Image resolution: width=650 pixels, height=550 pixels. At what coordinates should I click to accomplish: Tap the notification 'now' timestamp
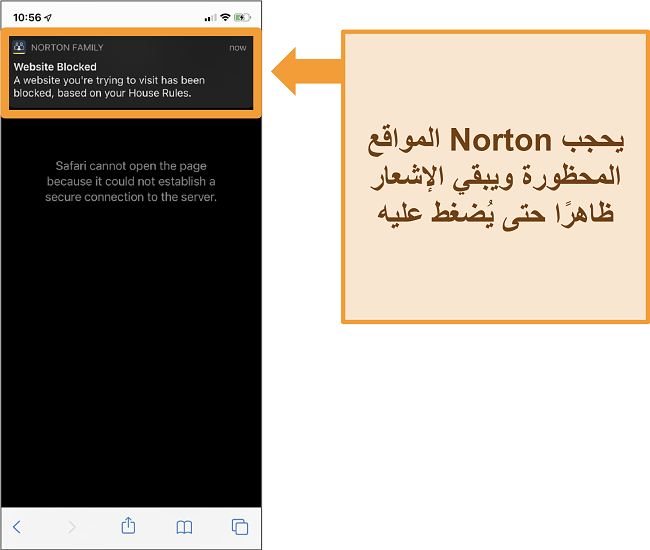point(238,48)
